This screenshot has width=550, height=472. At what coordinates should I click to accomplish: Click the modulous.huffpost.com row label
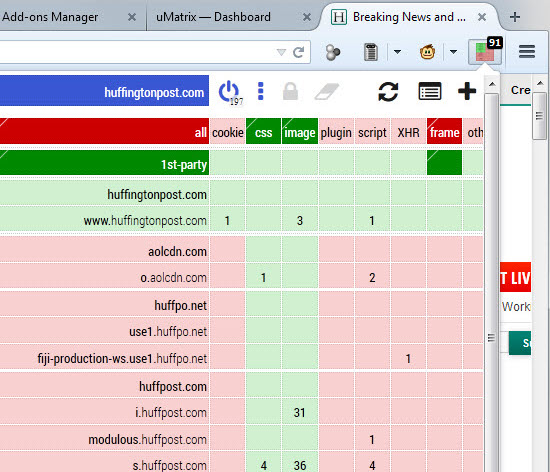[105, 438]
